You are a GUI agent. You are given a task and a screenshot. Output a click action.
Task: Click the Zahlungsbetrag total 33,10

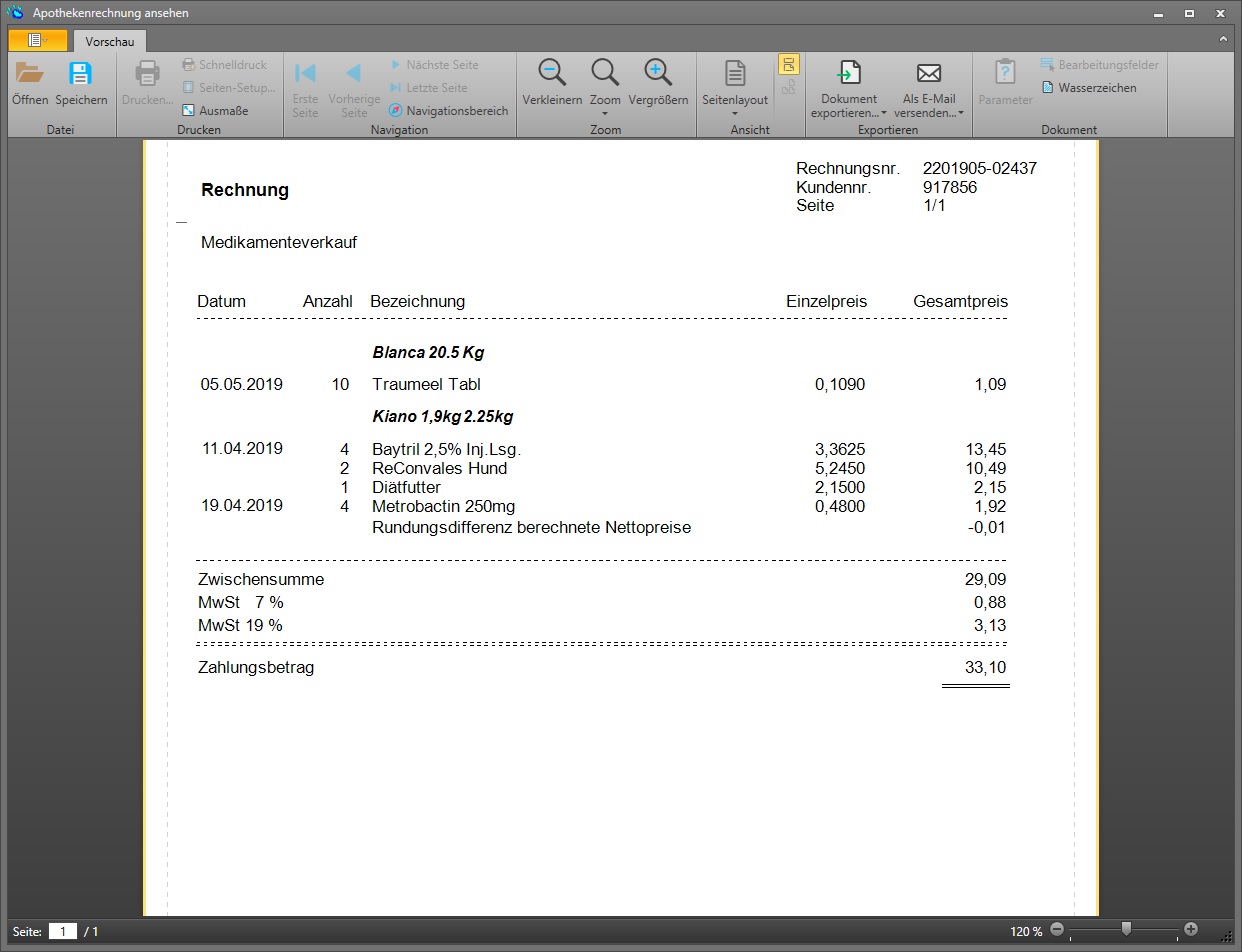click(x=985, y=667)
